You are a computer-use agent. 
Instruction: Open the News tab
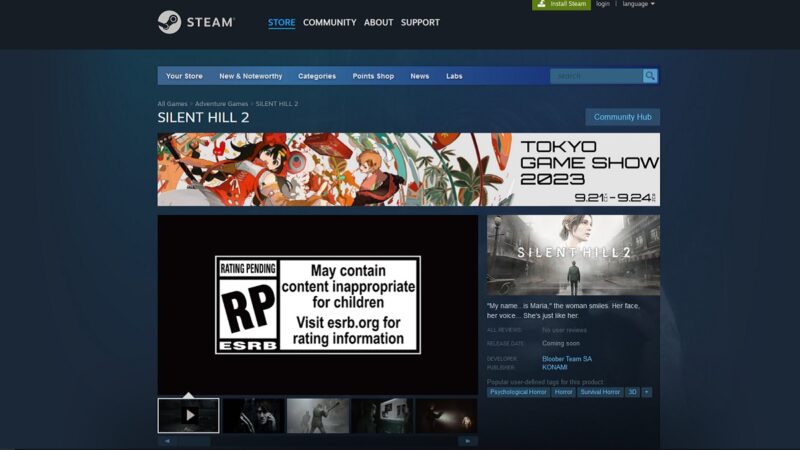[419, 76]
